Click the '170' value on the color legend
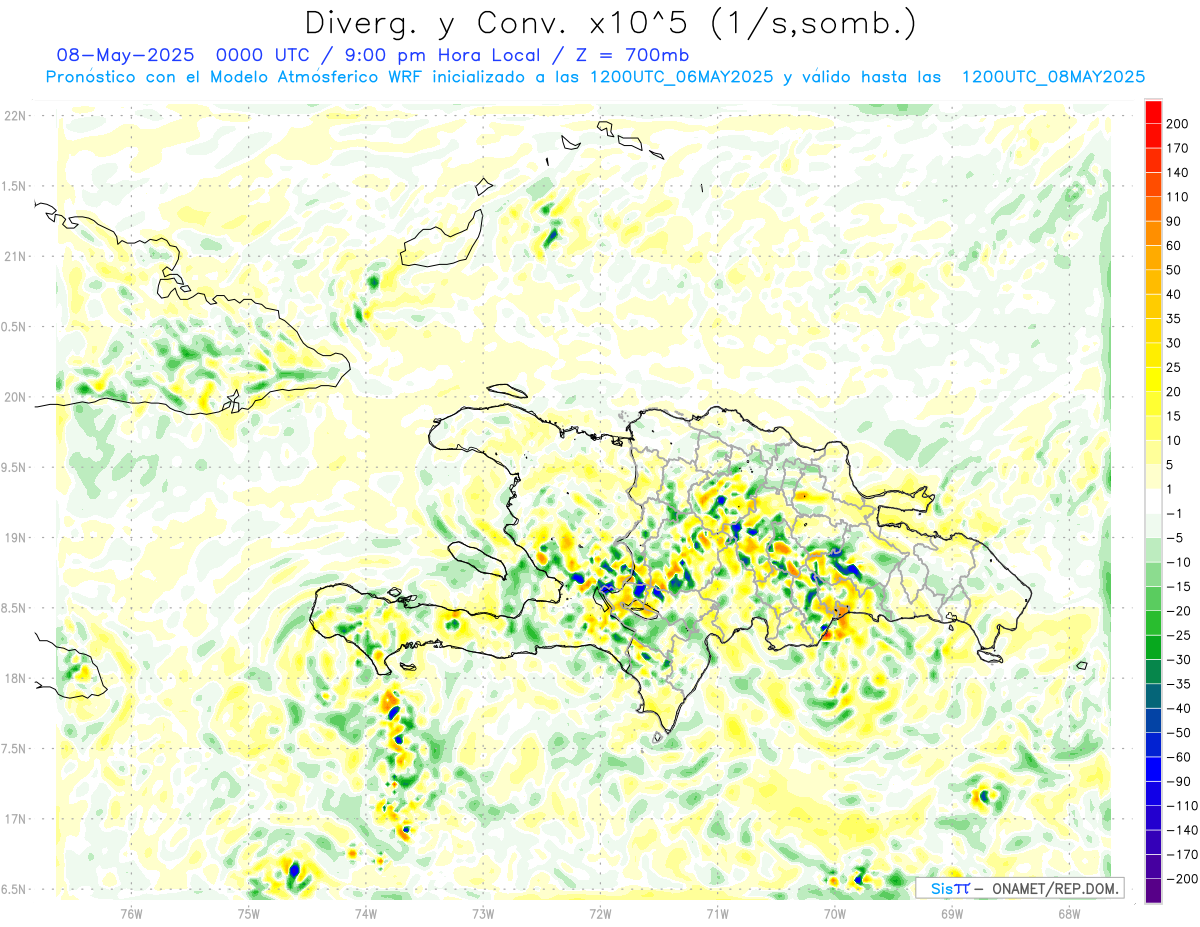 1178,148
